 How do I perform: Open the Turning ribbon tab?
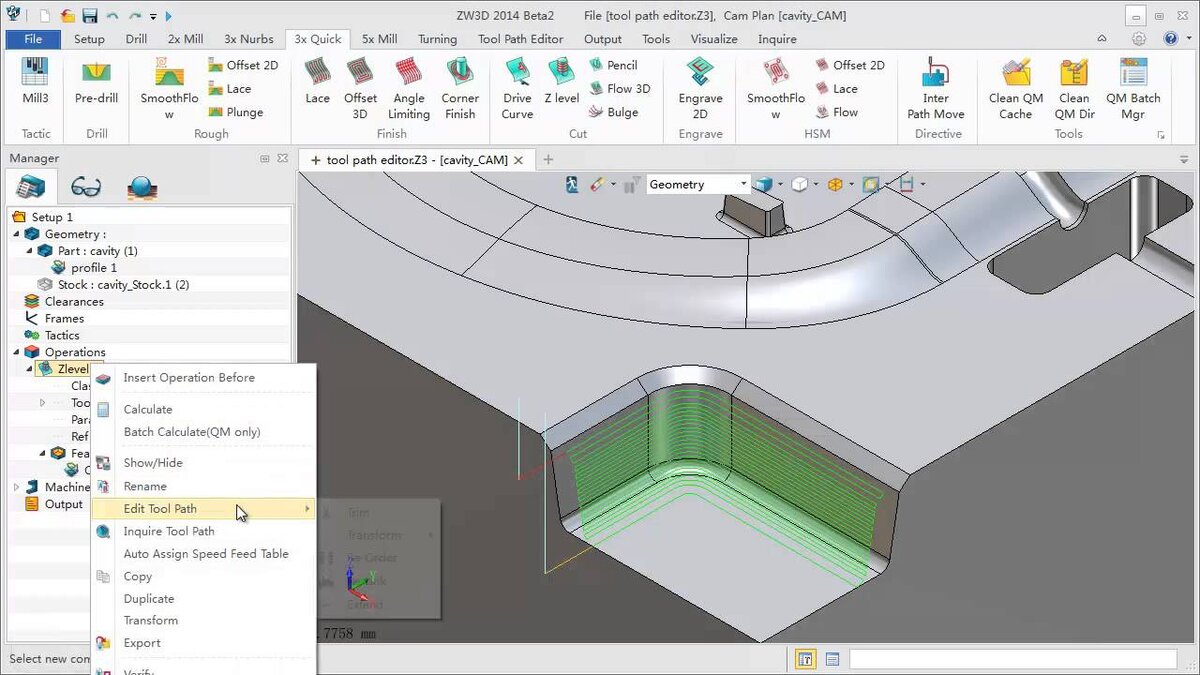[437, 39]
